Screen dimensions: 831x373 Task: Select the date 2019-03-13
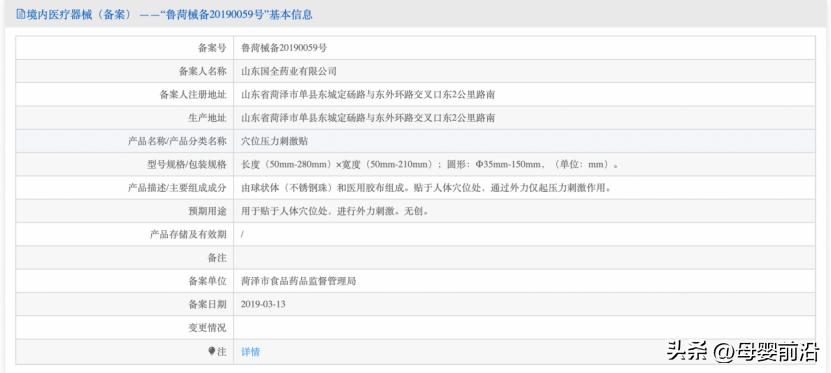pos(263,305)
